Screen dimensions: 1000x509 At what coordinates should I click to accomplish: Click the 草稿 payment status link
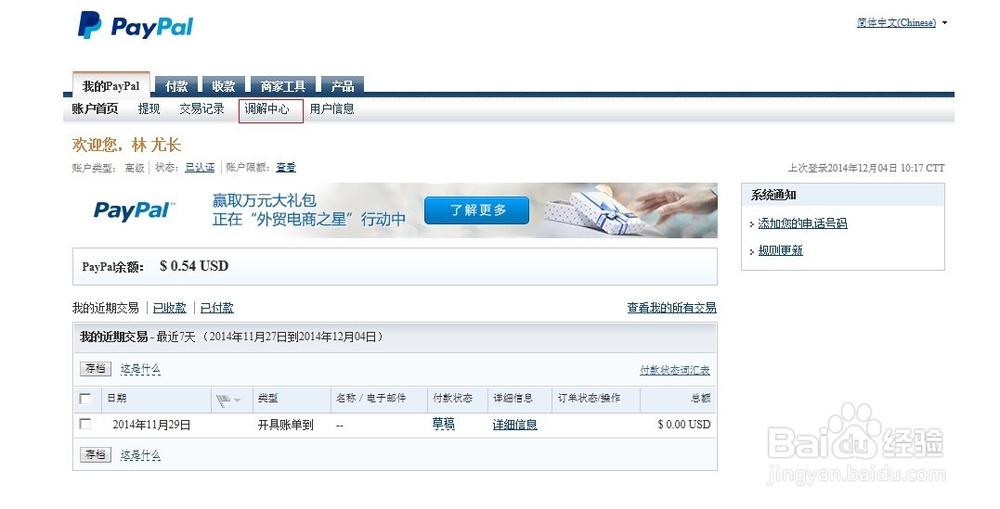point(443,424)
